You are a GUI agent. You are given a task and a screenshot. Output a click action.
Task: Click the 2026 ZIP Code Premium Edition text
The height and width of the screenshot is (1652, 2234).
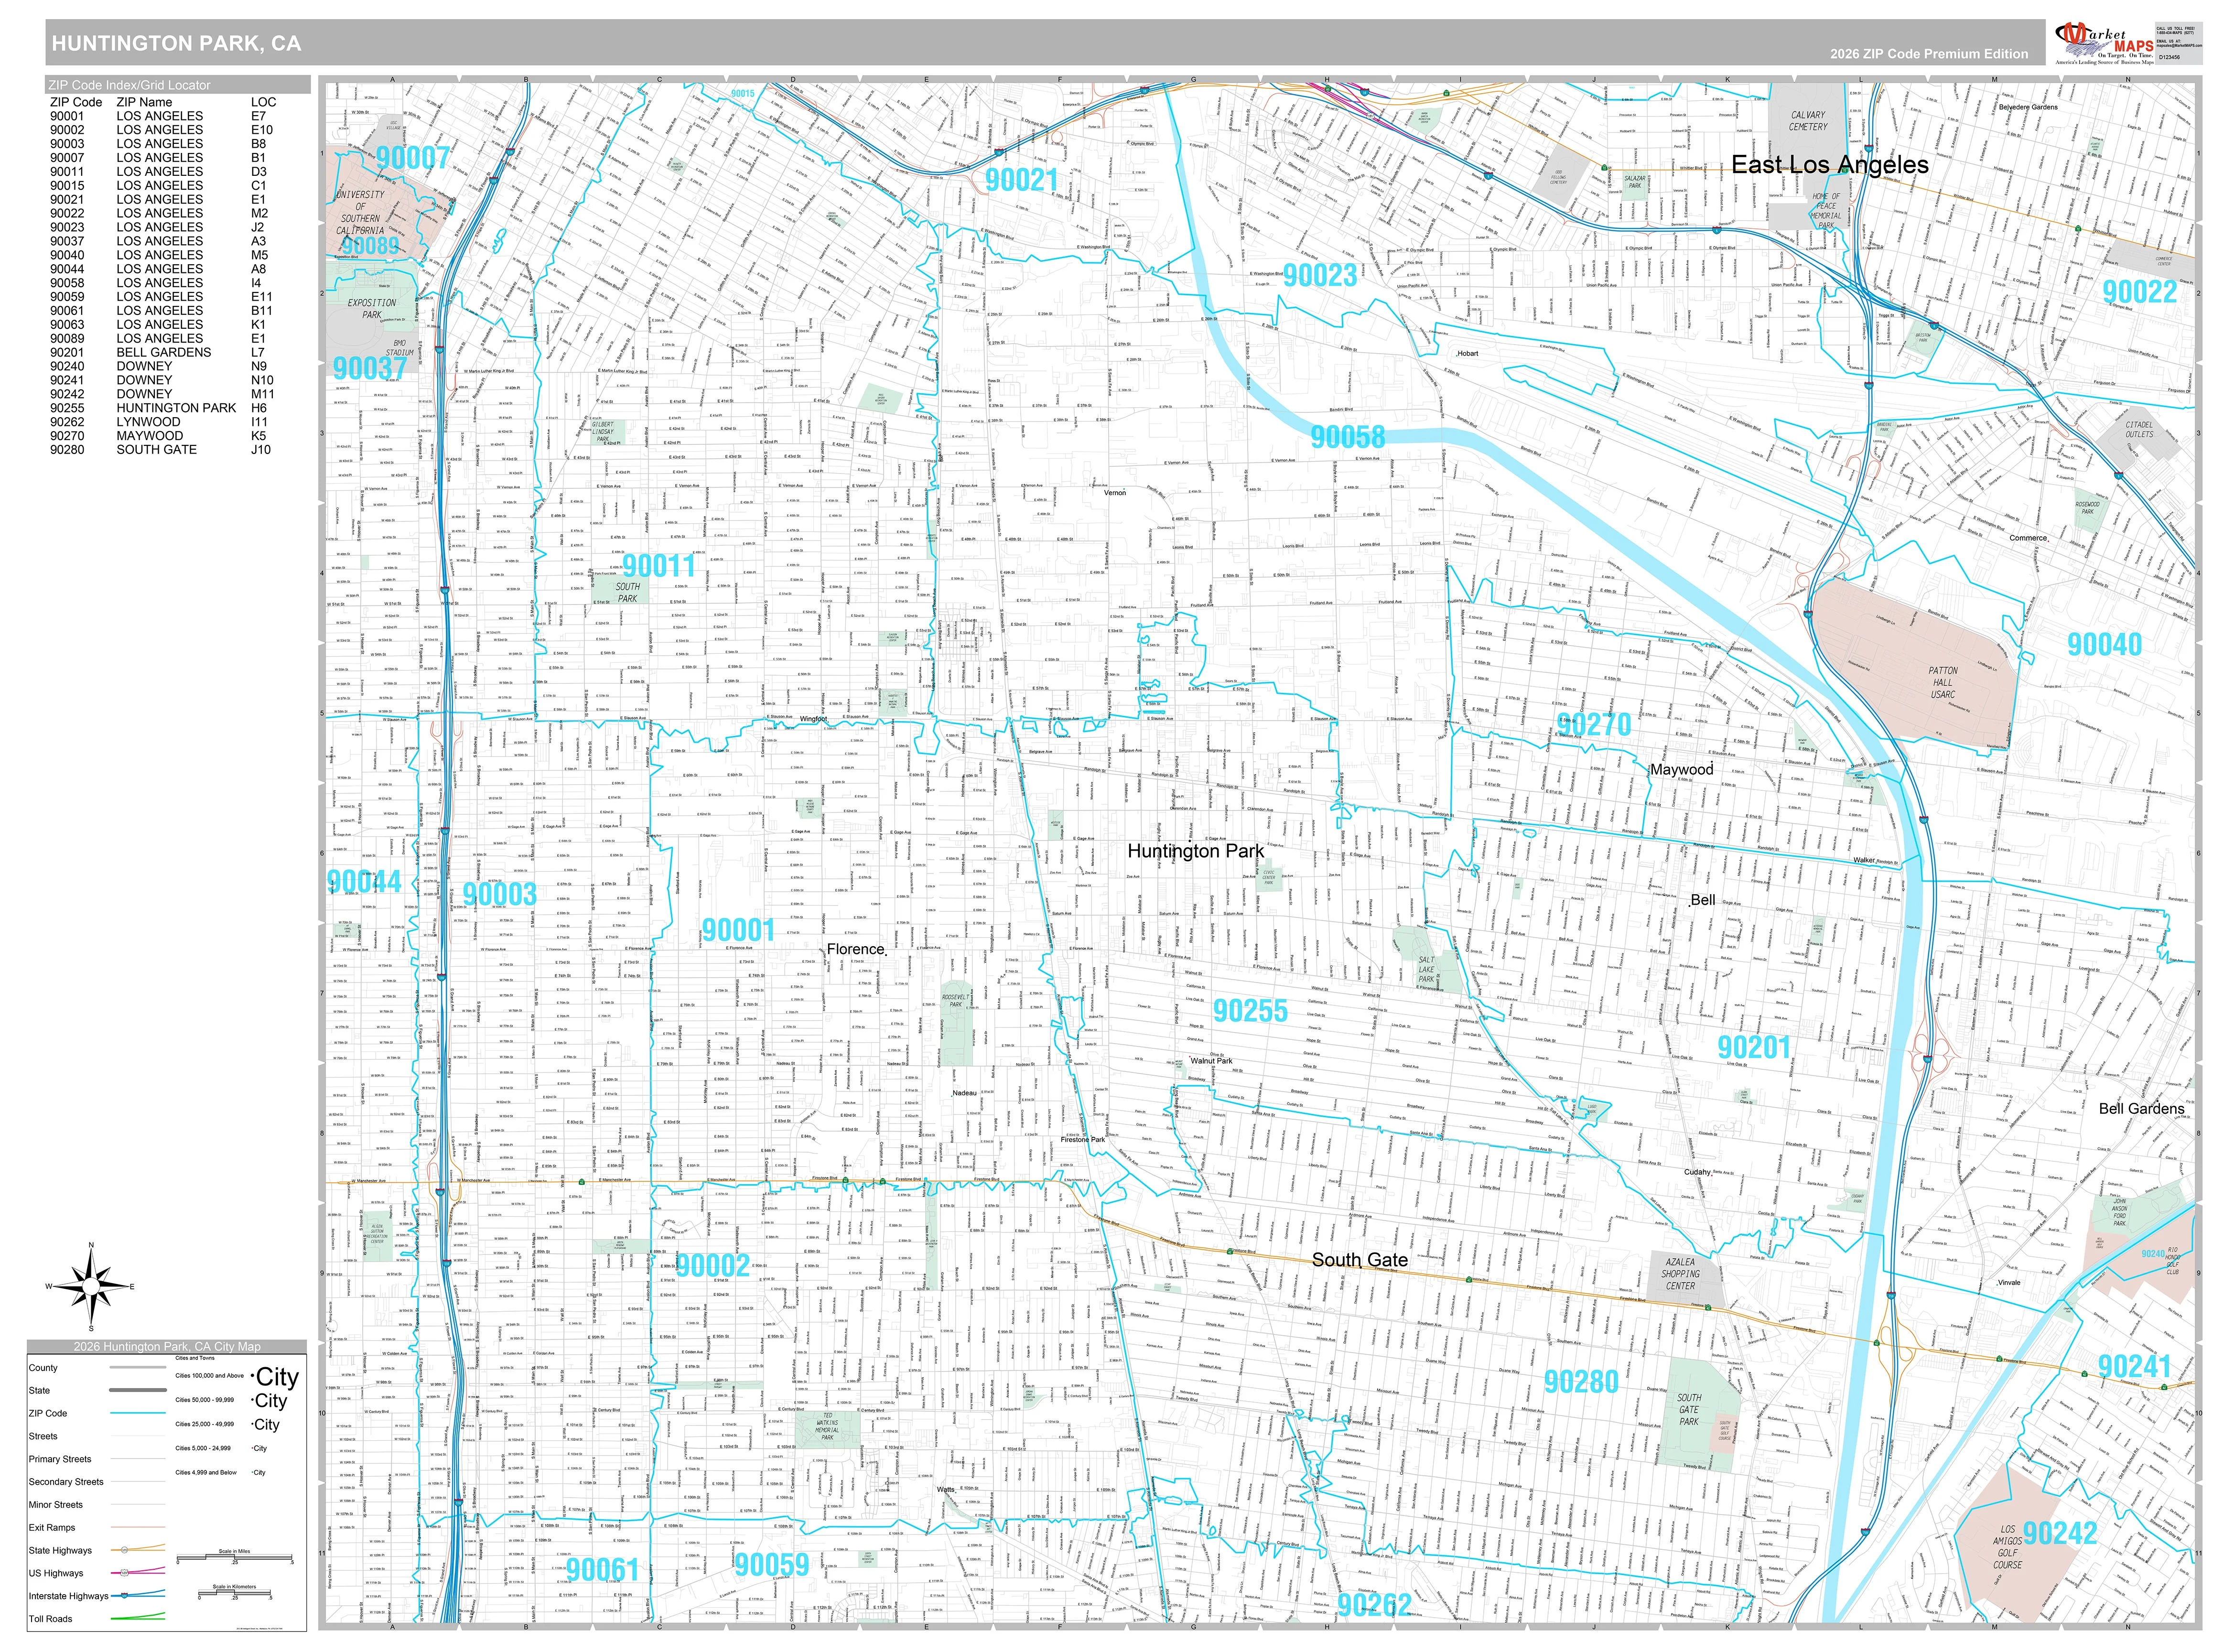[x=1929, y=54]
